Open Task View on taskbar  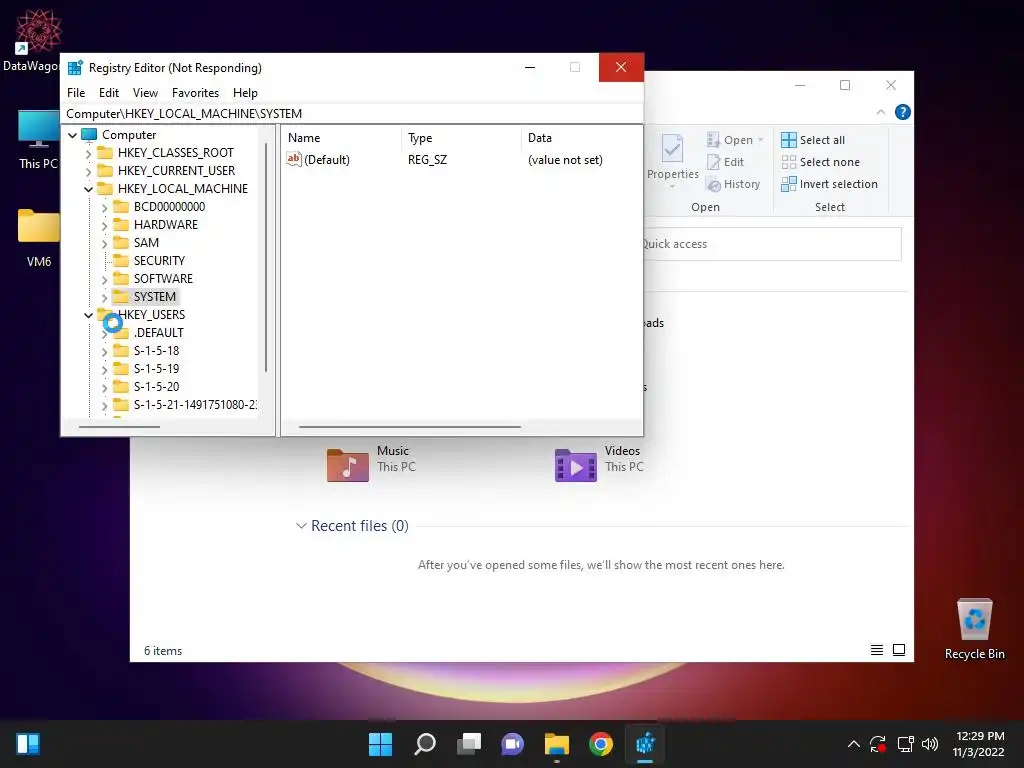(x=469, y=744)
